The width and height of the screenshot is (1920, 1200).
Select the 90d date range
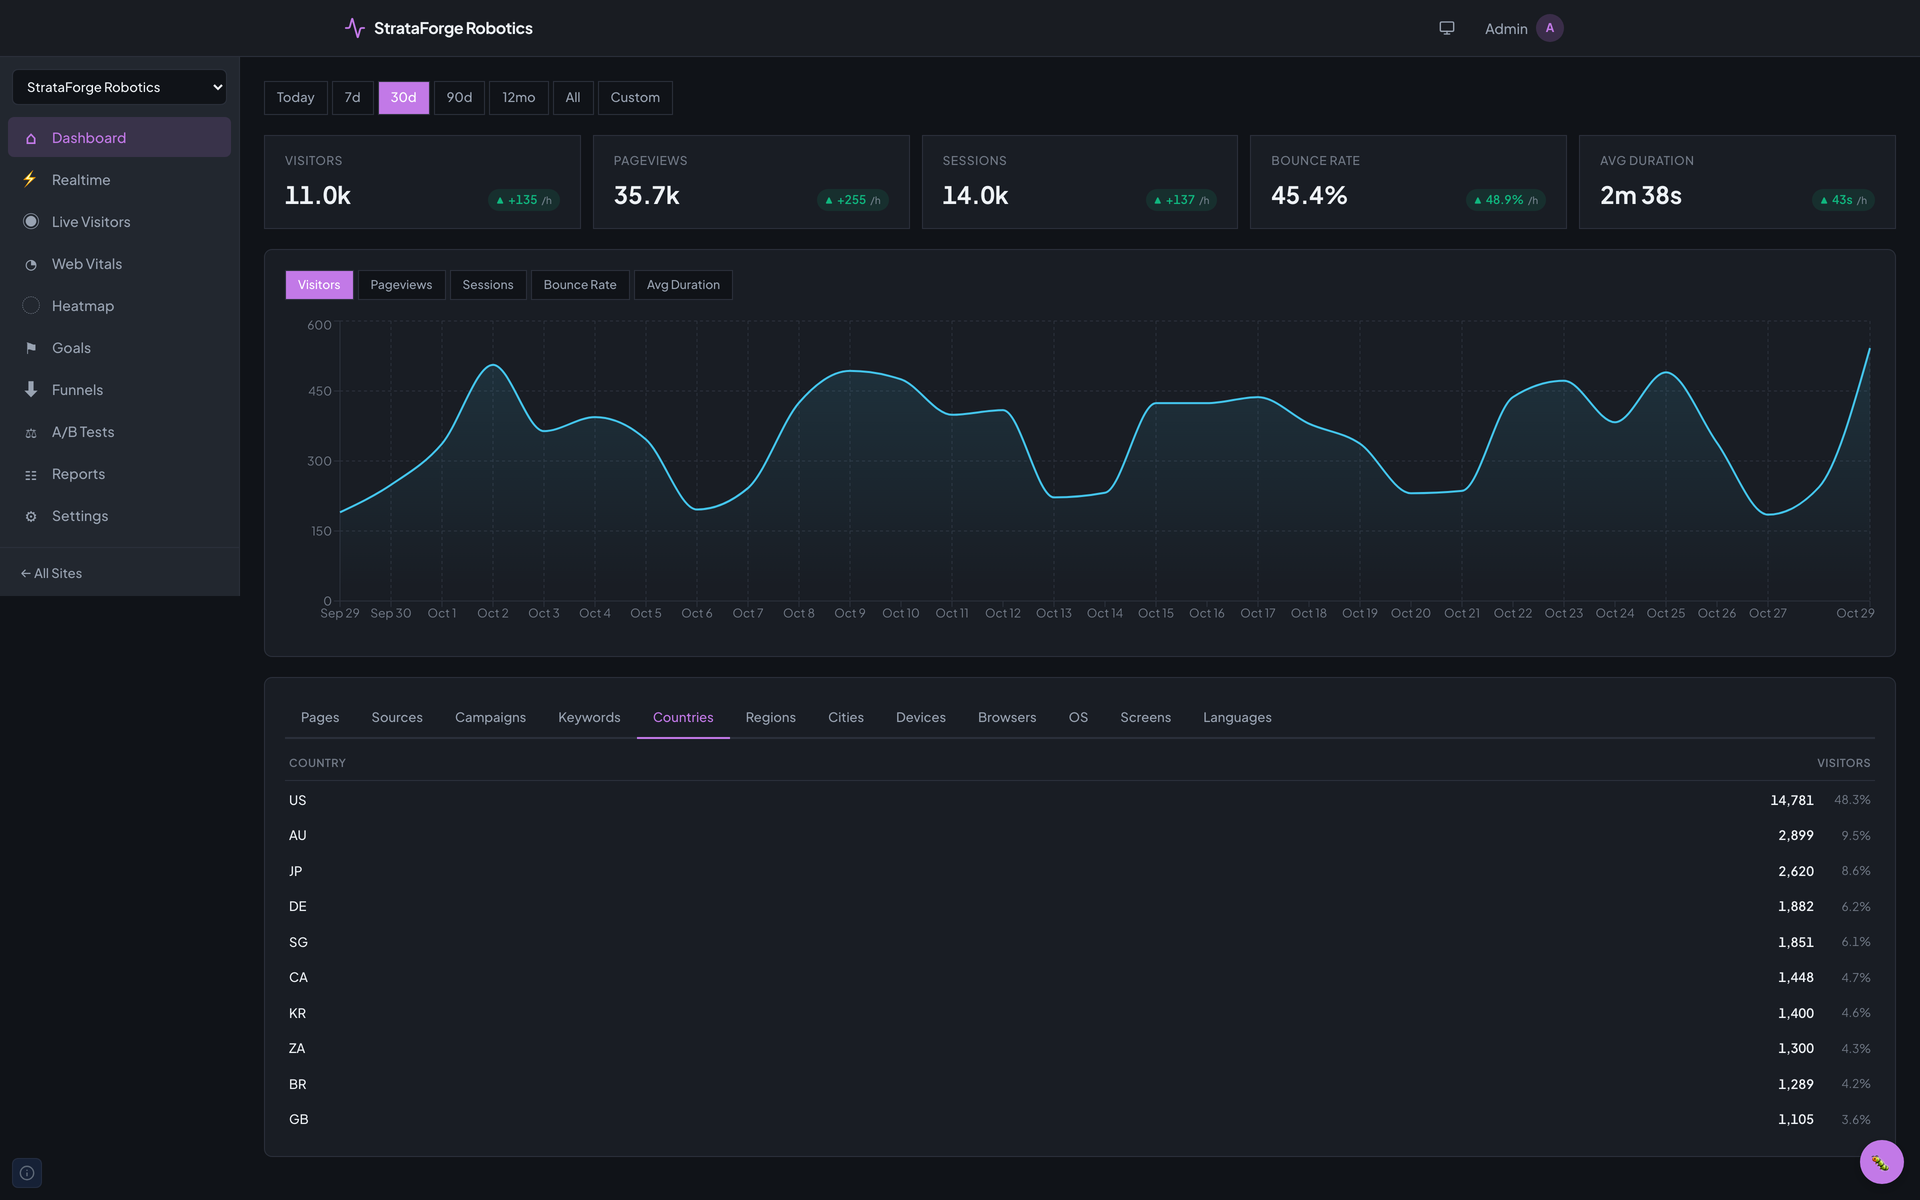[x=459, y=98]
